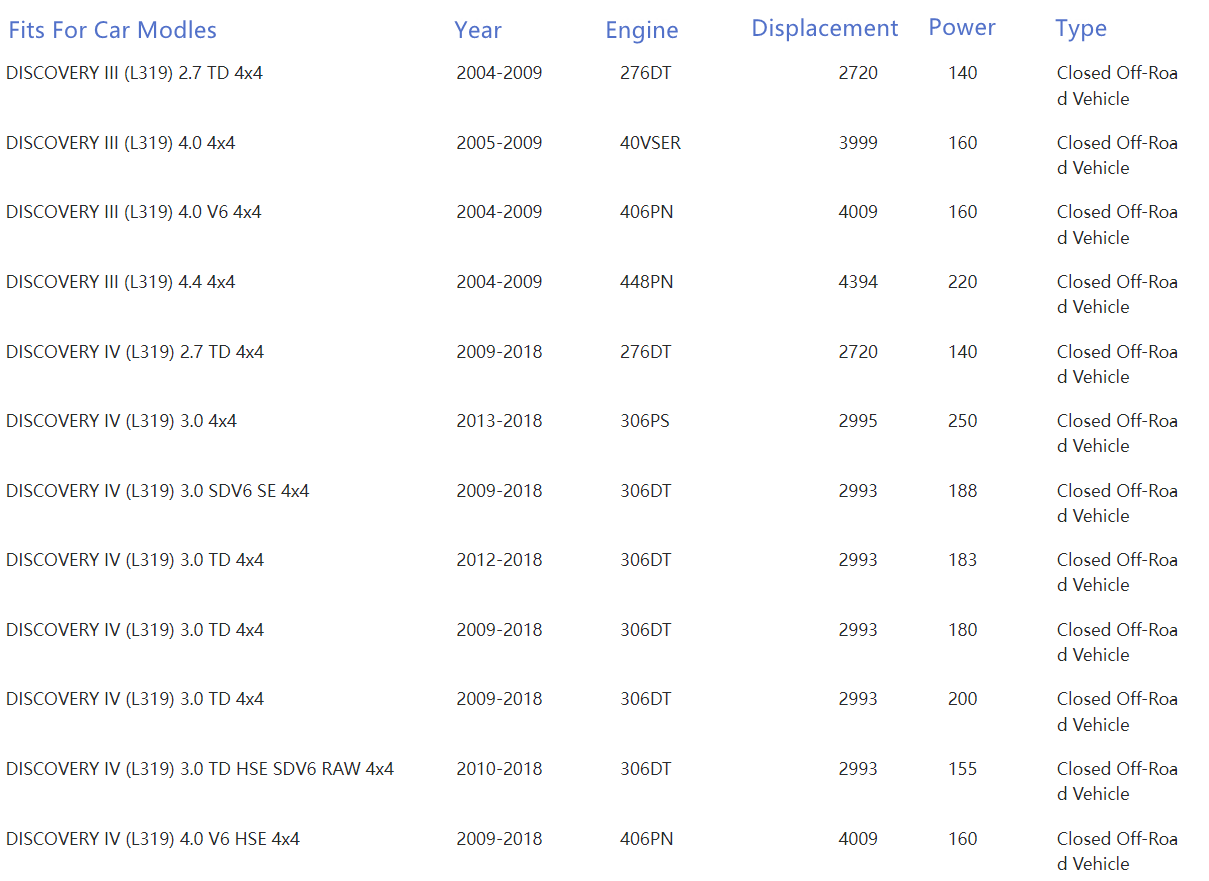Select DISCOVERY IV (L319) 4.0 V6 HSE 4x4
1209x881 pixels.
click(152, 839)
